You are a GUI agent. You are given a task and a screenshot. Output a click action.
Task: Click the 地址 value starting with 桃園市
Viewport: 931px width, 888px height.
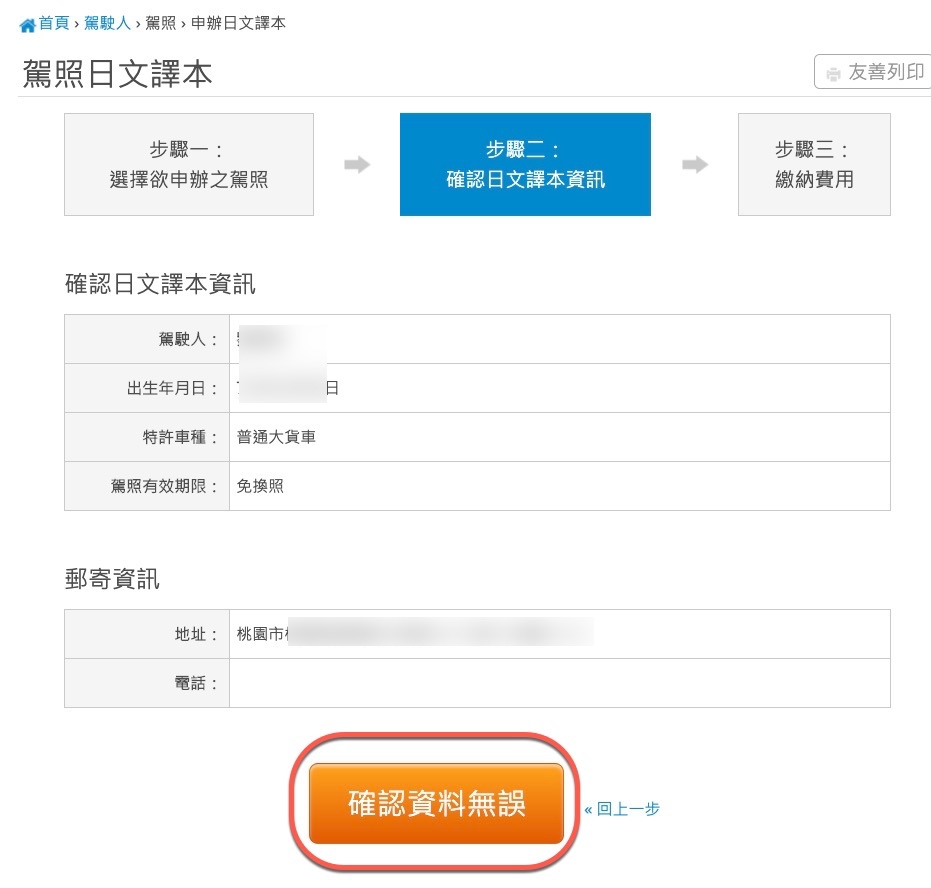tap(262, 634)
